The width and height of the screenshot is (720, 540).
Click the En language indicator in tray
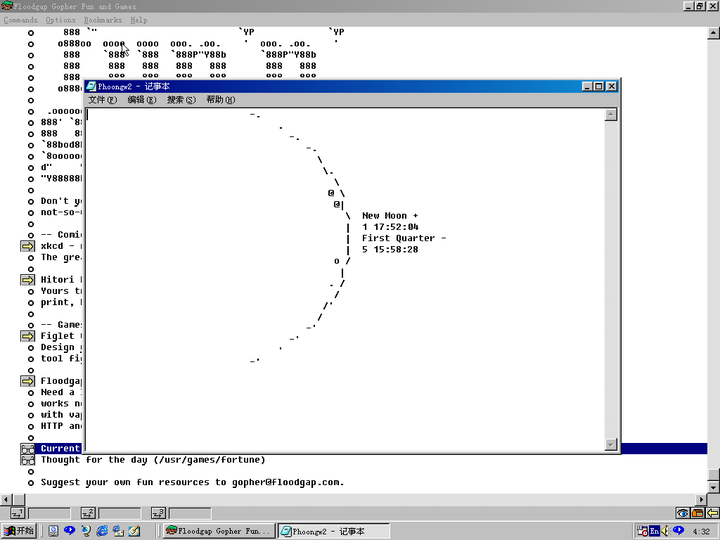655,530
